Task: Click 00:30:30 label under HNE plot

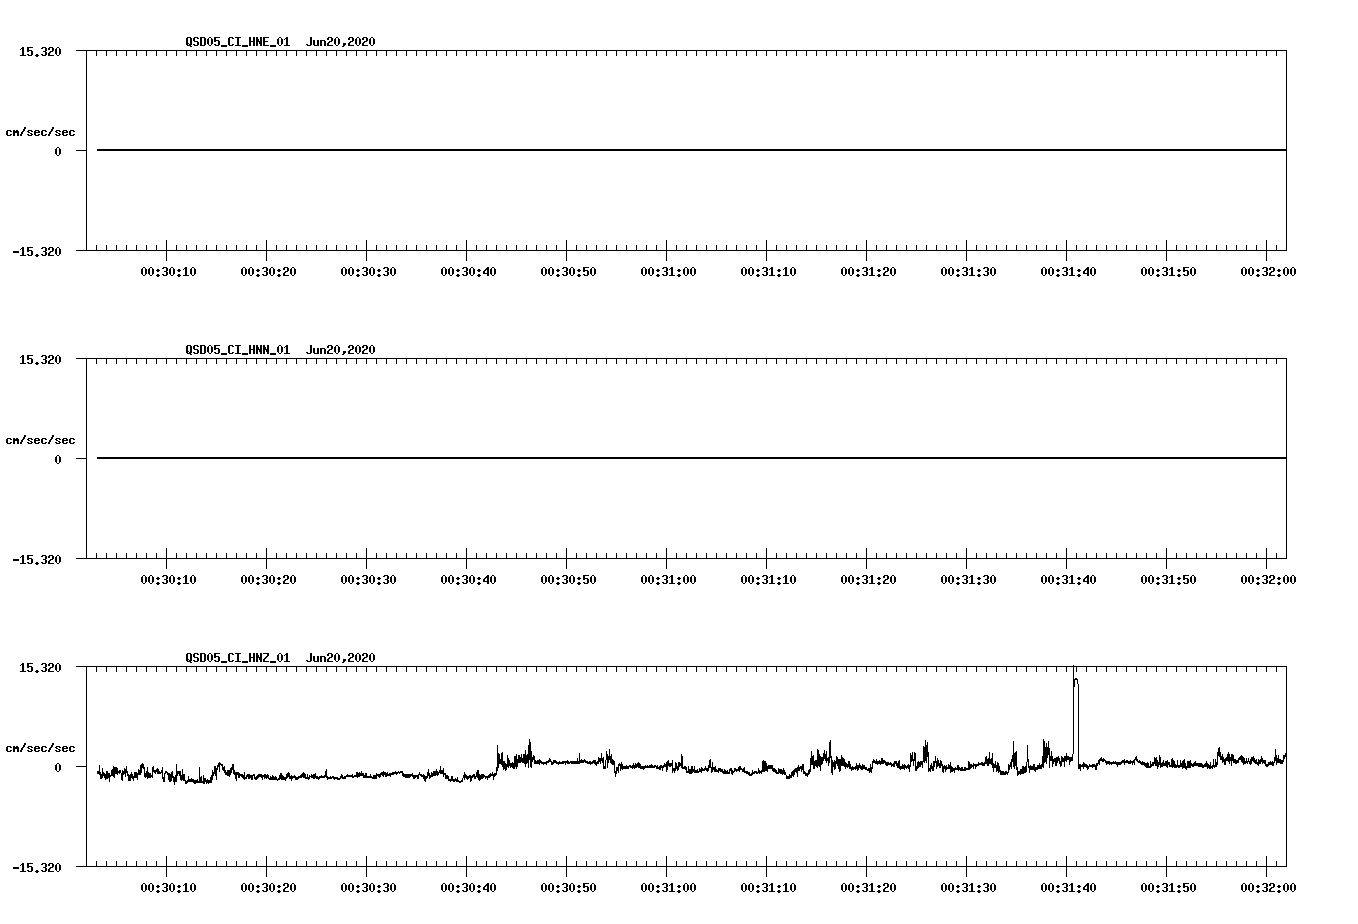Action: (368, 272)
